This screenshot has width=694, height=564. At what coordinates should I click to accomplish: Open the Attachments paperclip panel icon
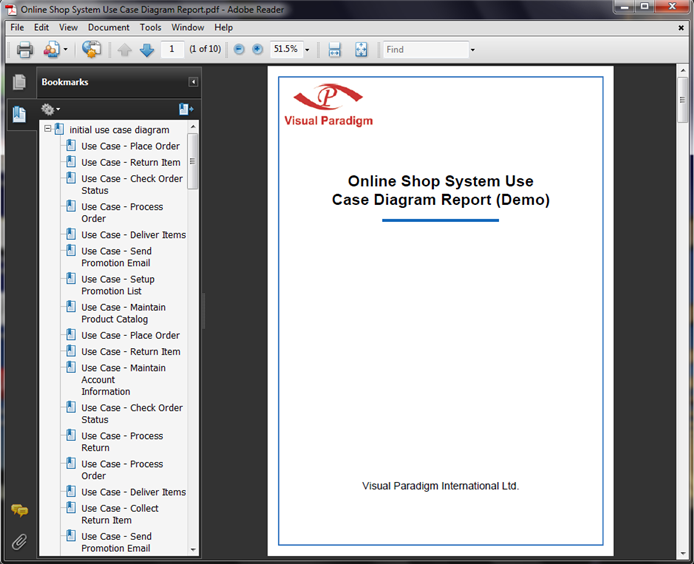coord(19,541)
